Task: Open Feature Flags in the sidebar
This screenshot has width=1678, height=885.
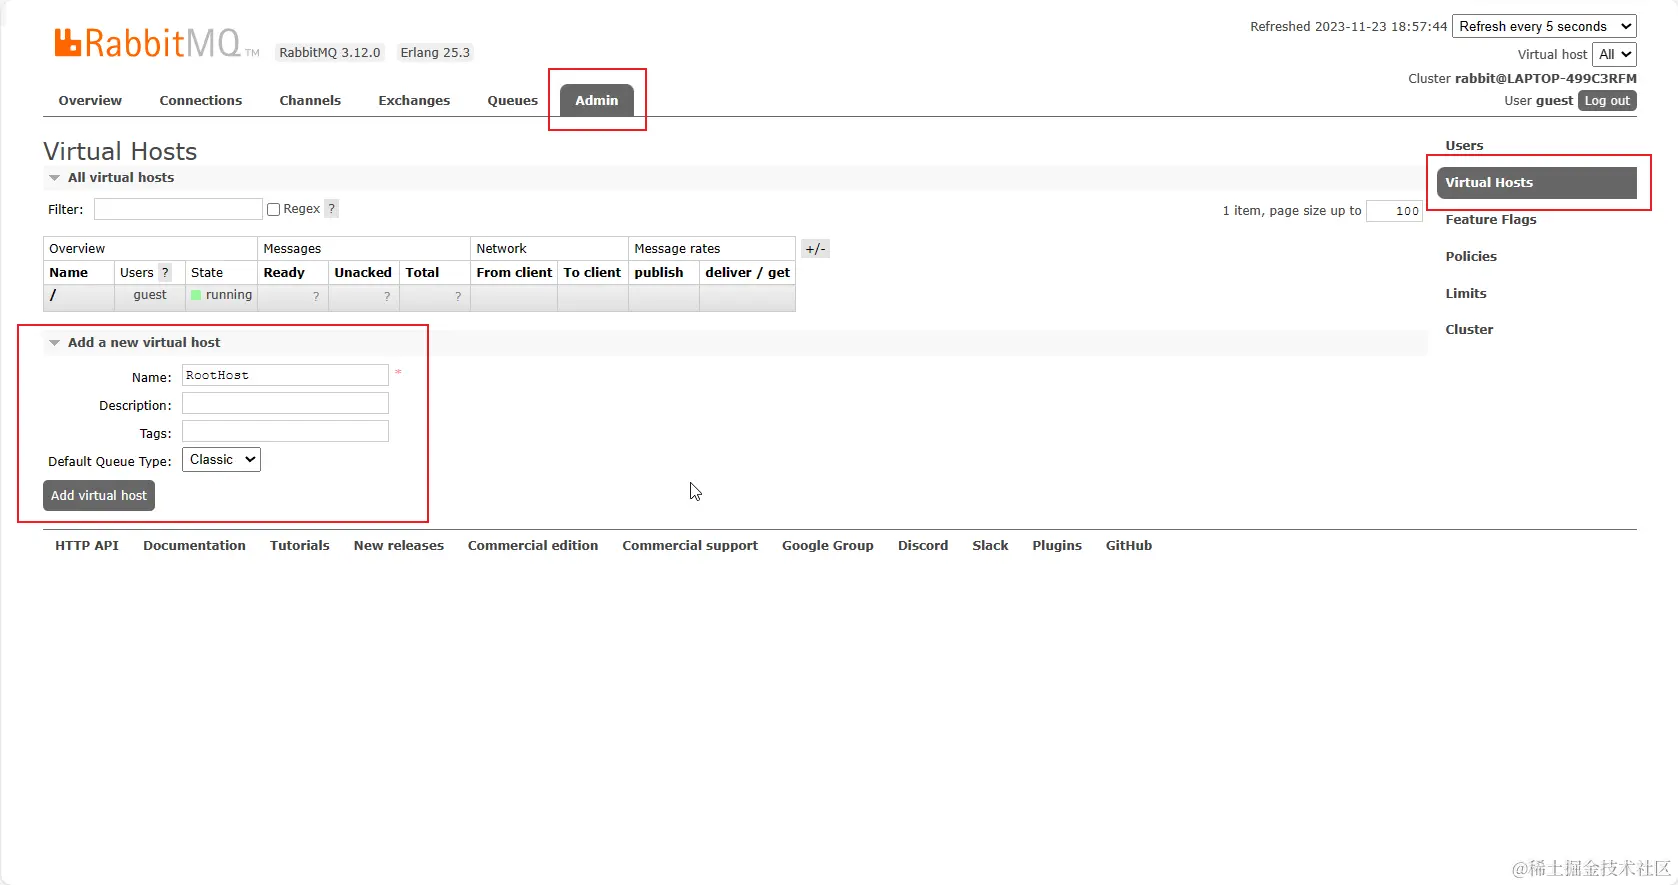Action: point(1491,219)
